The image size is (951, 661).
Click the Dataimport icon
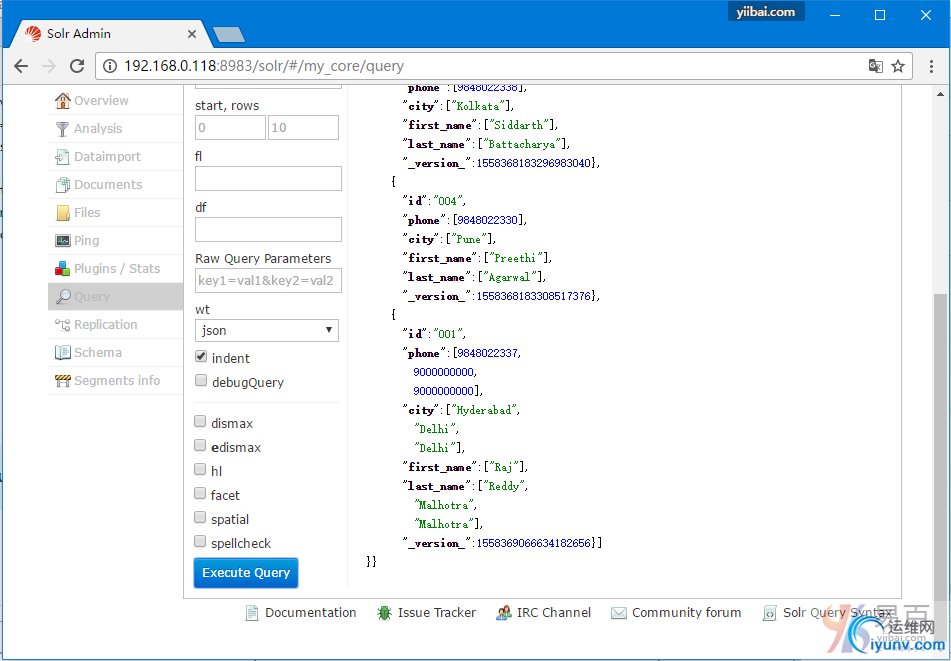(62, 156)
